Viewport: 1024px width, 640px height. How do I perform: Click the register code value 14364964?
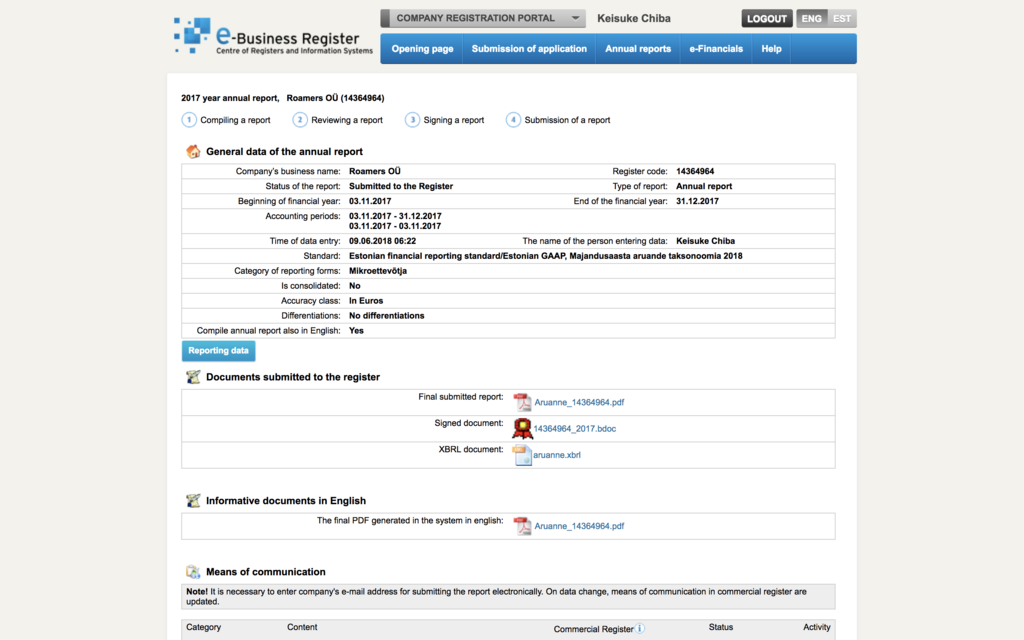point(695,171)
